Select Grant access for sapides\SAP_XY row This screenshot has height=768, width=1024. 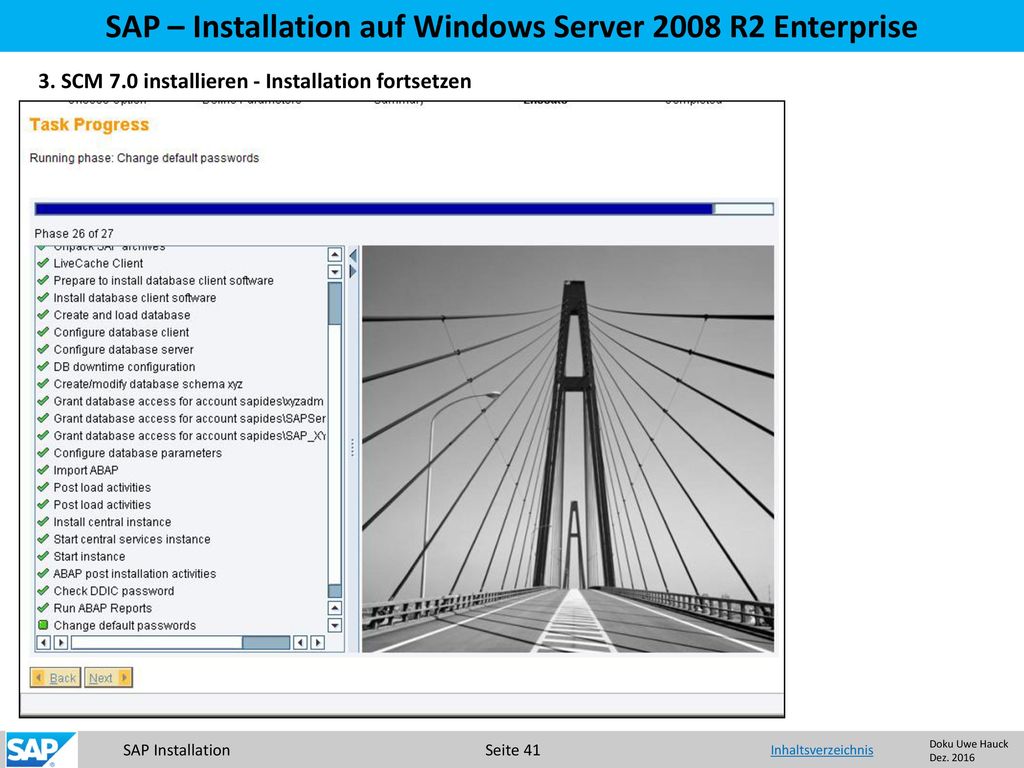[x=189, y=436]
